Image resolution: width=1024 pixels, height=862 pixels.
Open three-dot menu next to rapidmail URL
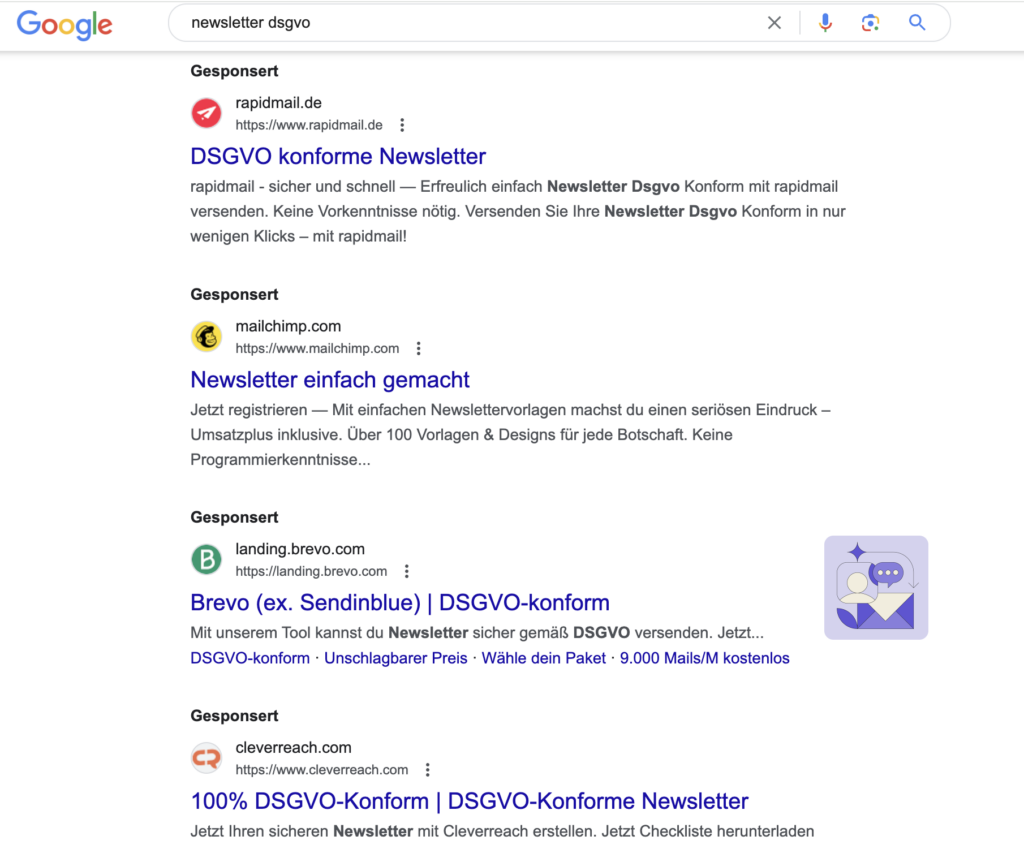402,125
